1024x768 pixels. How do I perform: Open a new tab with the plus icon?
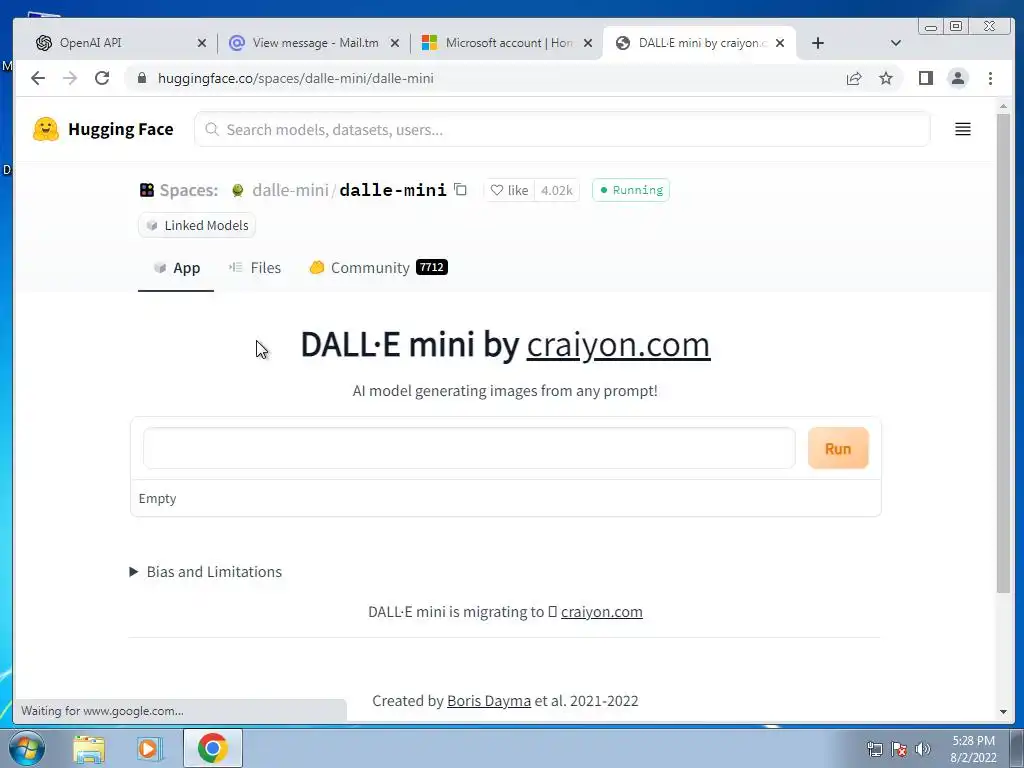coord(818,43)
